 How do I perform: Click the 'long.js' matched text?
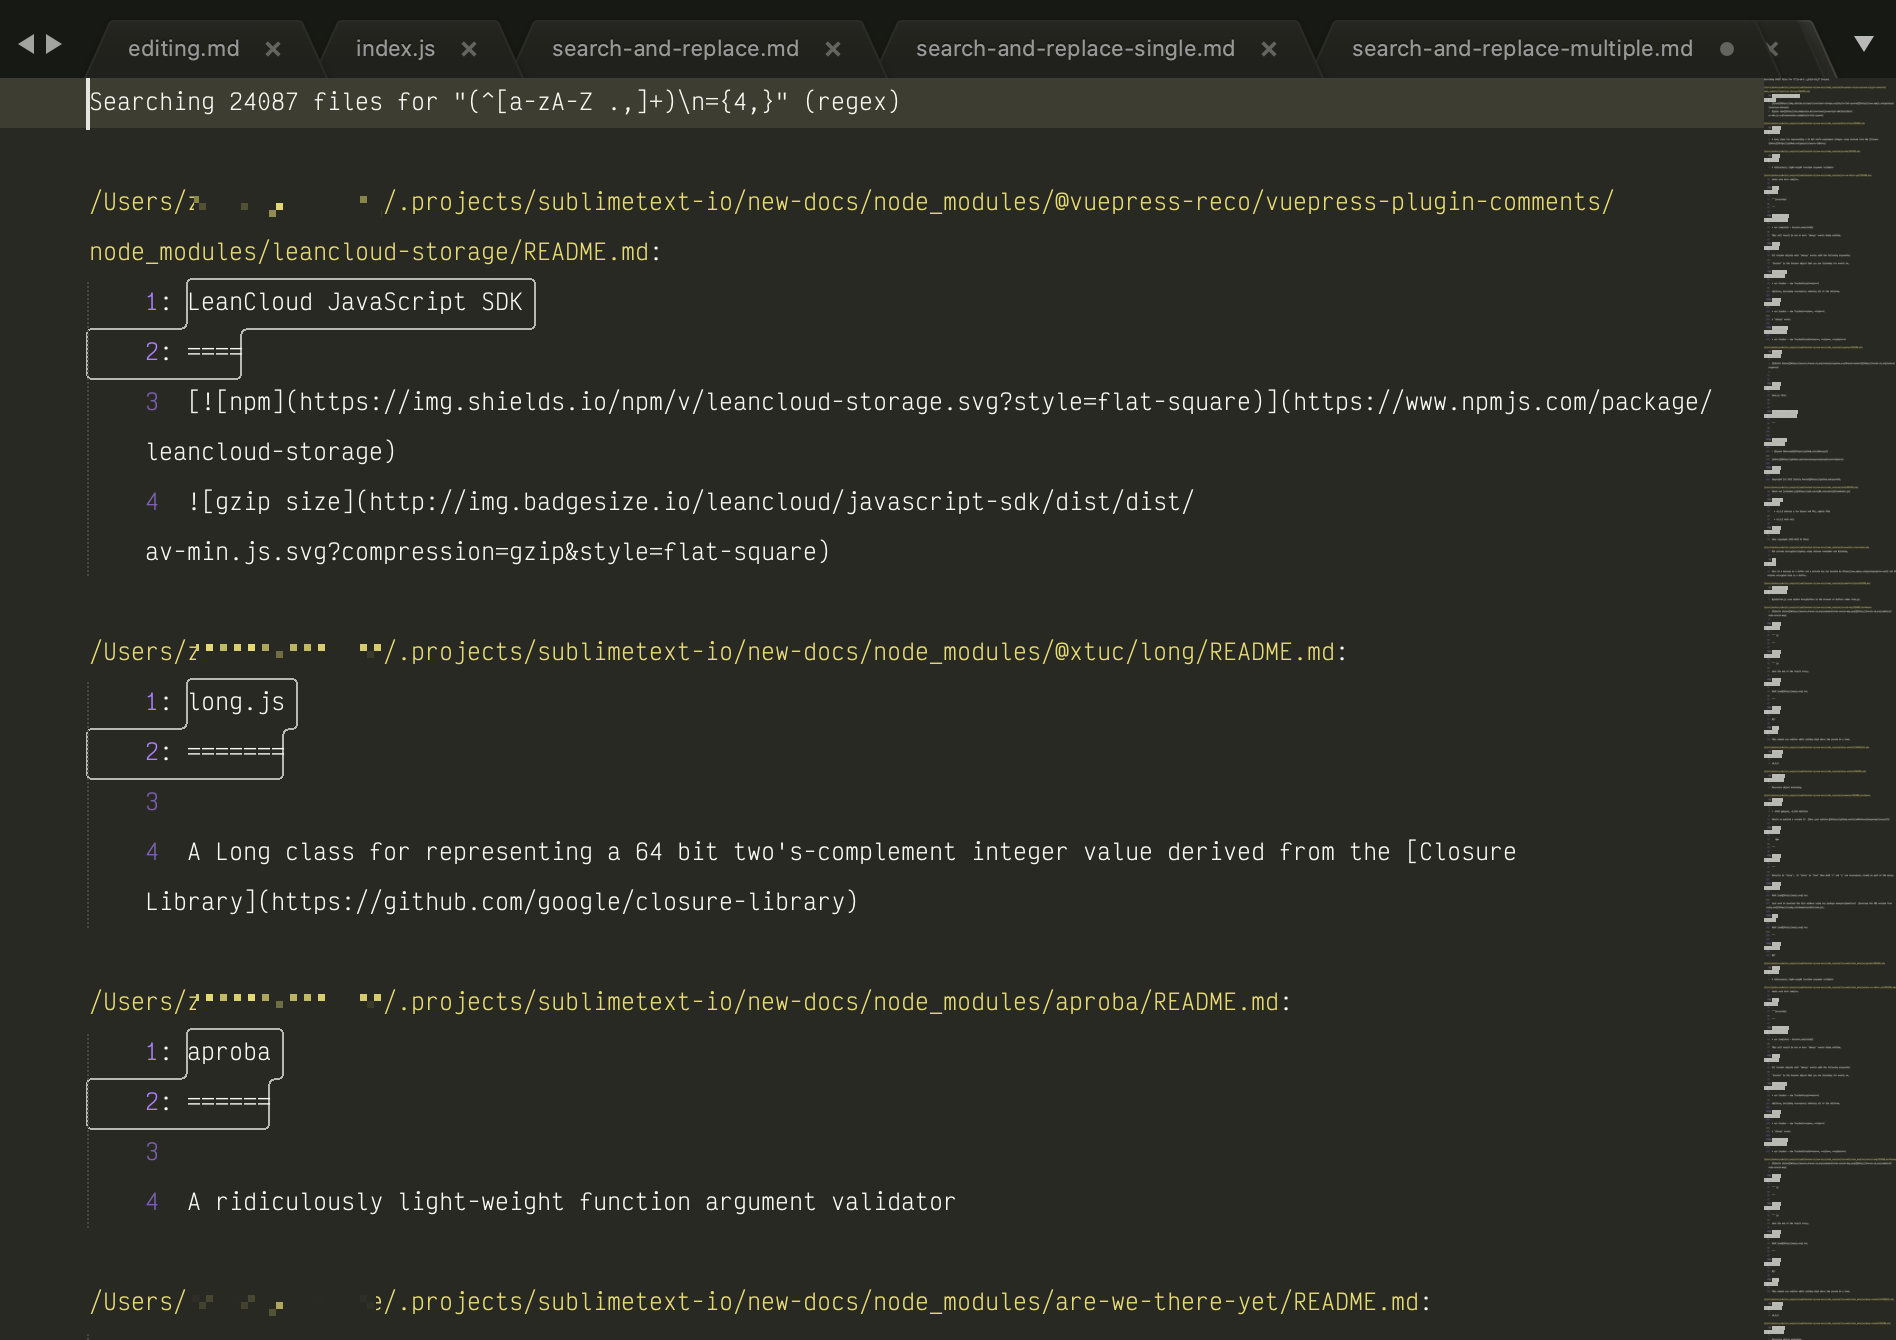[236, 702]
